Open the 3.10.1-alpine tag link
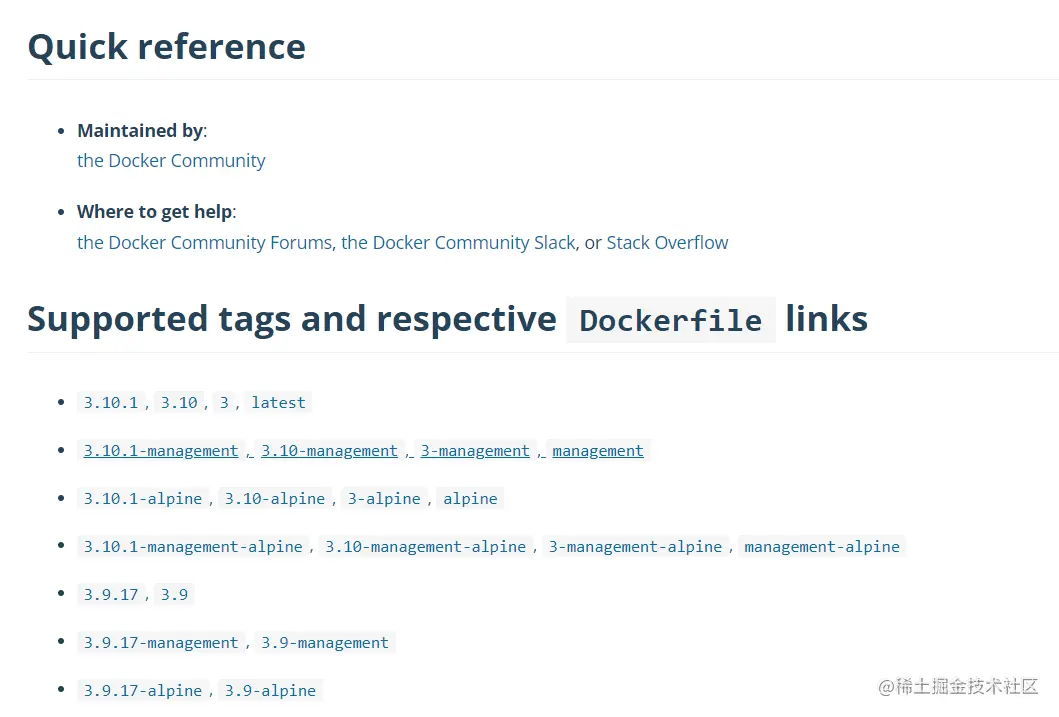This screenshot has width=1059, height=717. [143, 499]
